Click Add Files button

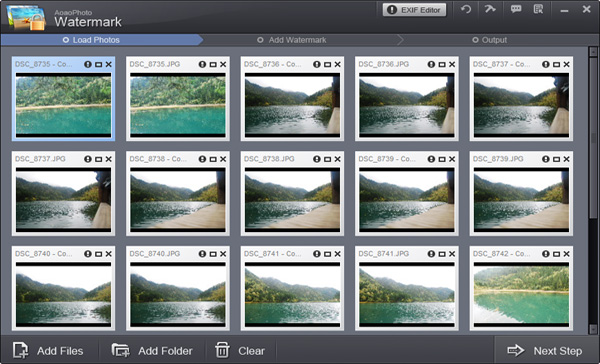pos(49,351)
